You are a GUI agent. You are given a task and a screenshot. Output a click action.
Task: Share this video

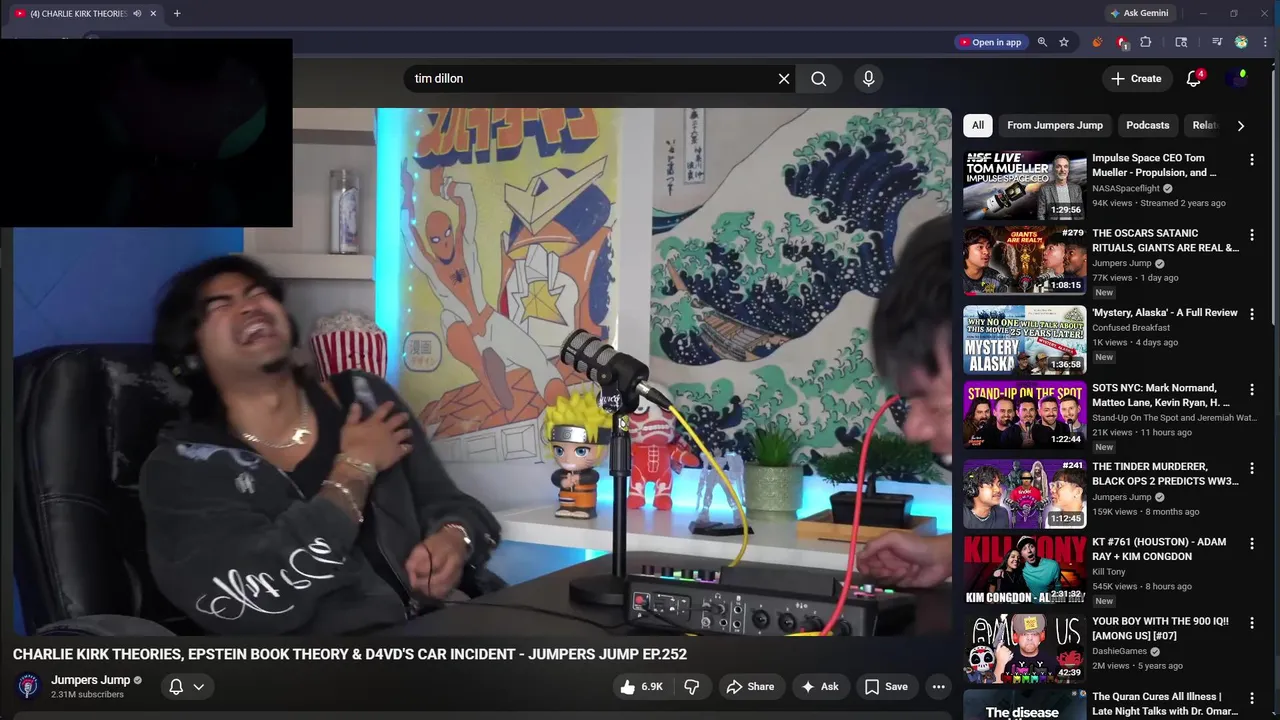tap(750, 687)
